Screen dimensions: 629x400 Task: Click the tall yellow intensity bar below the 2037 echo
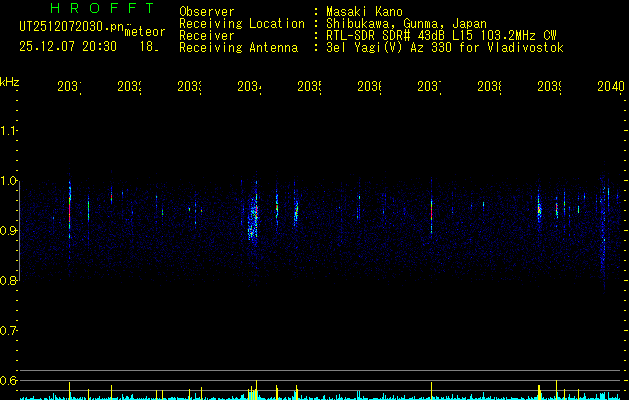click(432, 391)
